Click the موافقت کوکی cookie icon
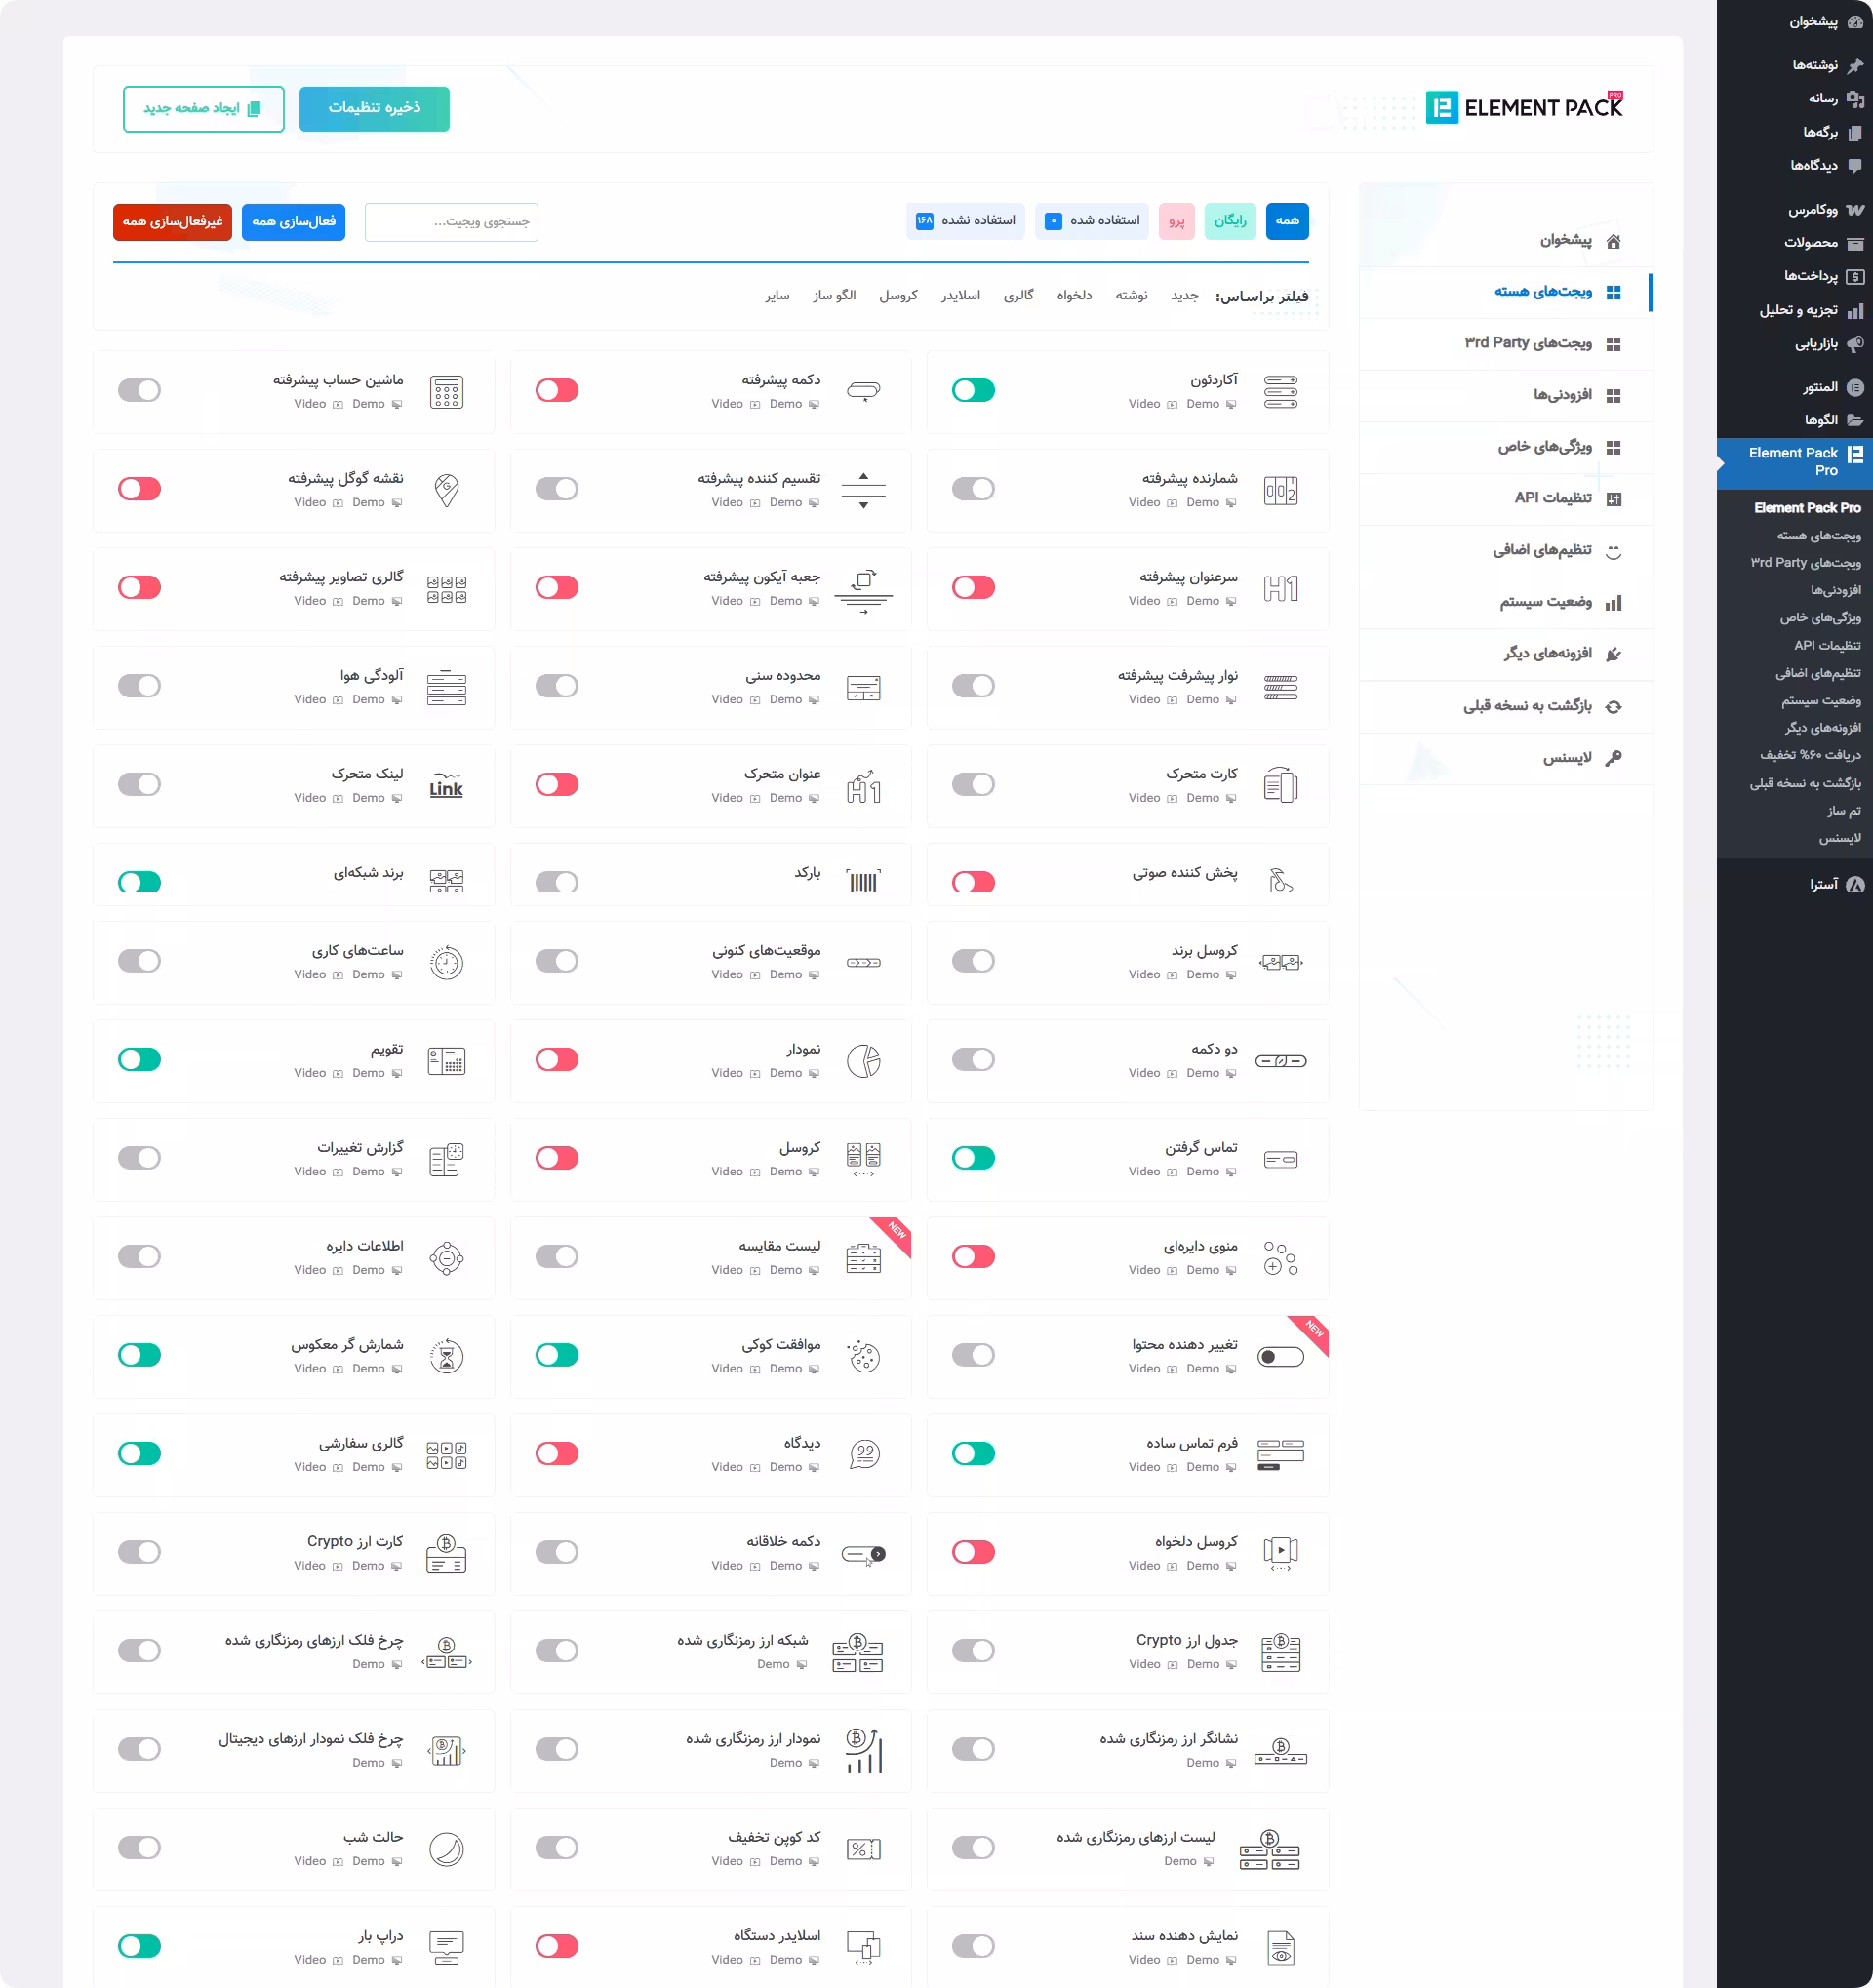This screenshot has height=1988, width=1873. click(863, 1356)
